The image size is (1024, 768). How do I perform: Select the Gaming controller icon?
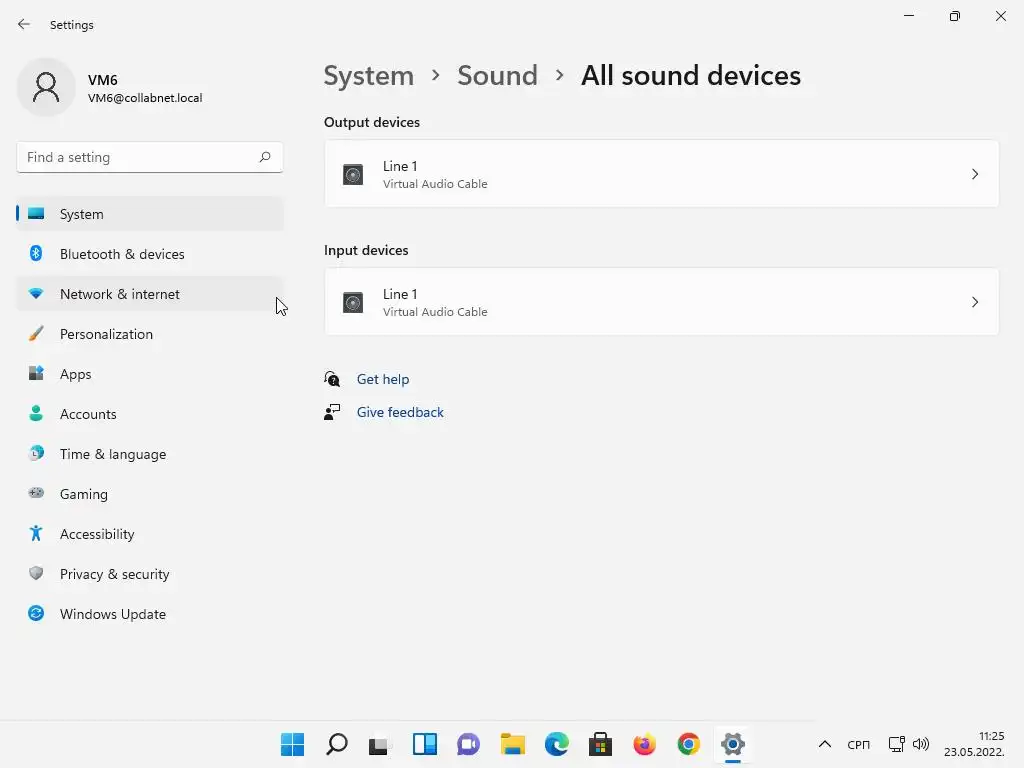click(x=36, y=494)
